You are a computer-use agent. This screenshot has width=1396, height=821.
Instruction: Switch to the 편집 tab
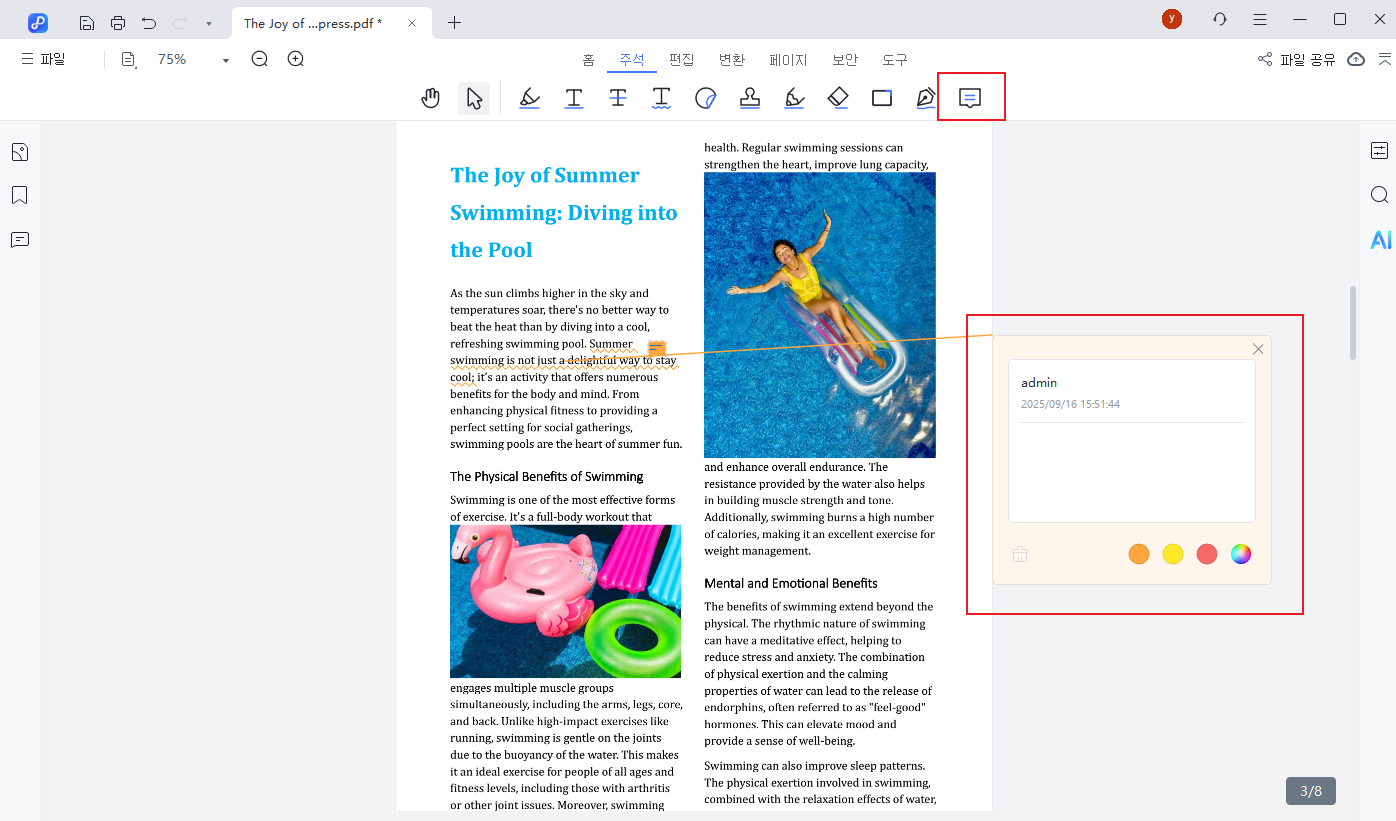pyautogui.click(x=682, y=60)
